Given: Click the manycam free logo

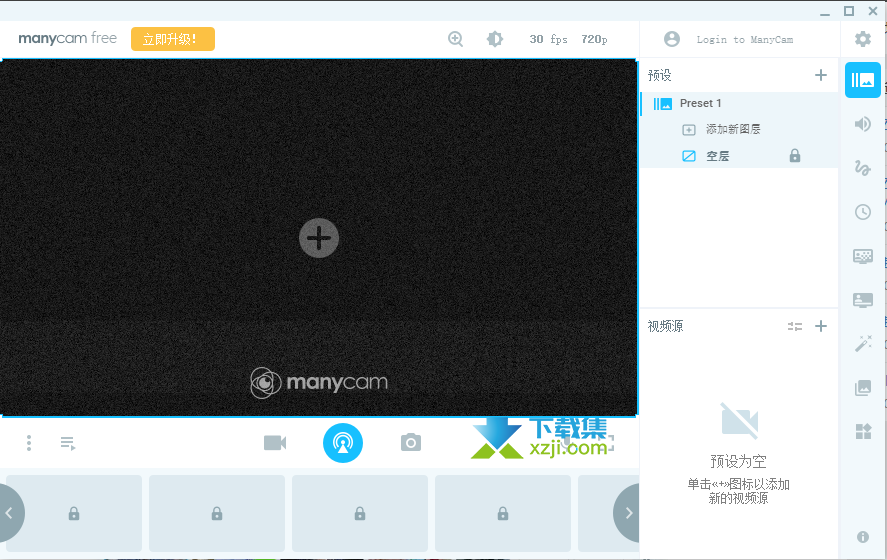Looking at the screenshot, I should coord(67,38).
